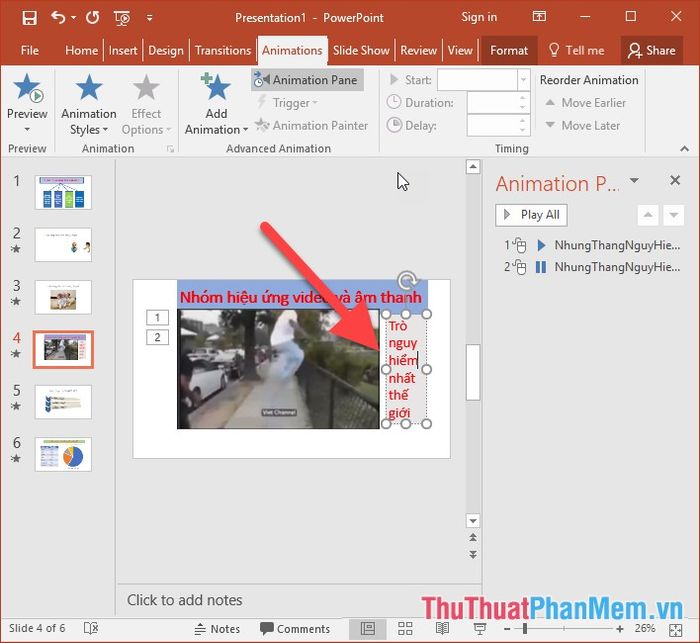Open the Slide Show ribbon tab
Image resolution: width=700 pixels, height=643 pixels.
tap(361, 50)
